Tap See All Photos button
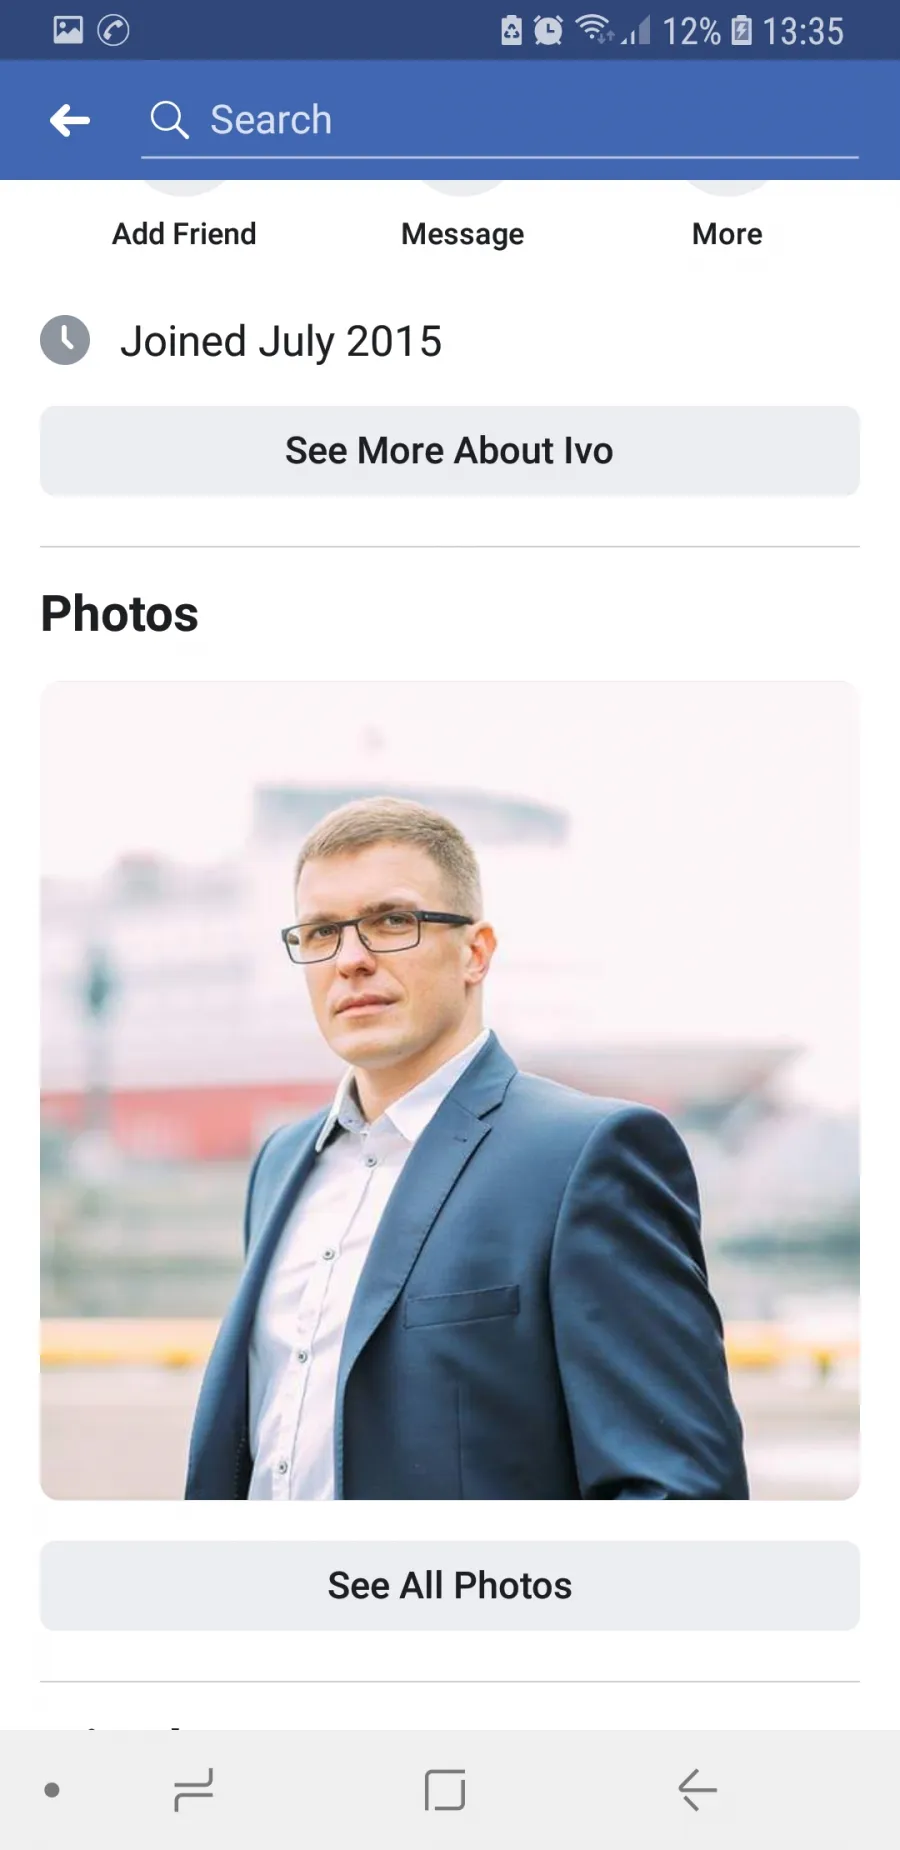 click(450, 1586)
